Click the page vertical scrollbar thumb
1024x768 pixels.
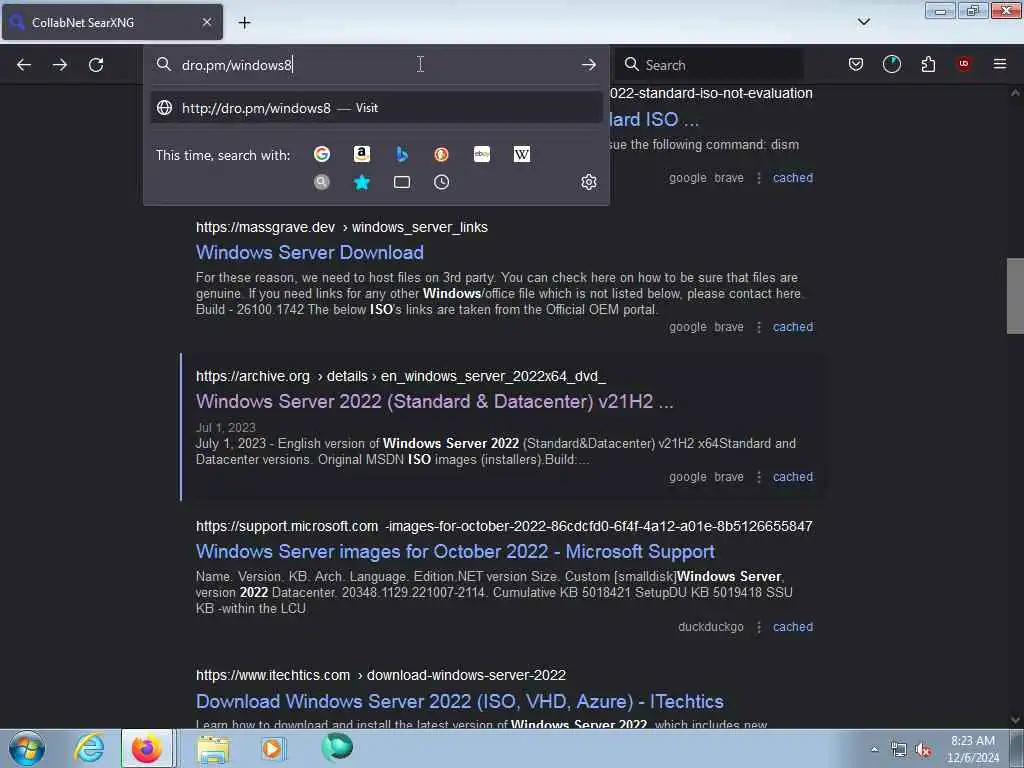point(1015,296)
